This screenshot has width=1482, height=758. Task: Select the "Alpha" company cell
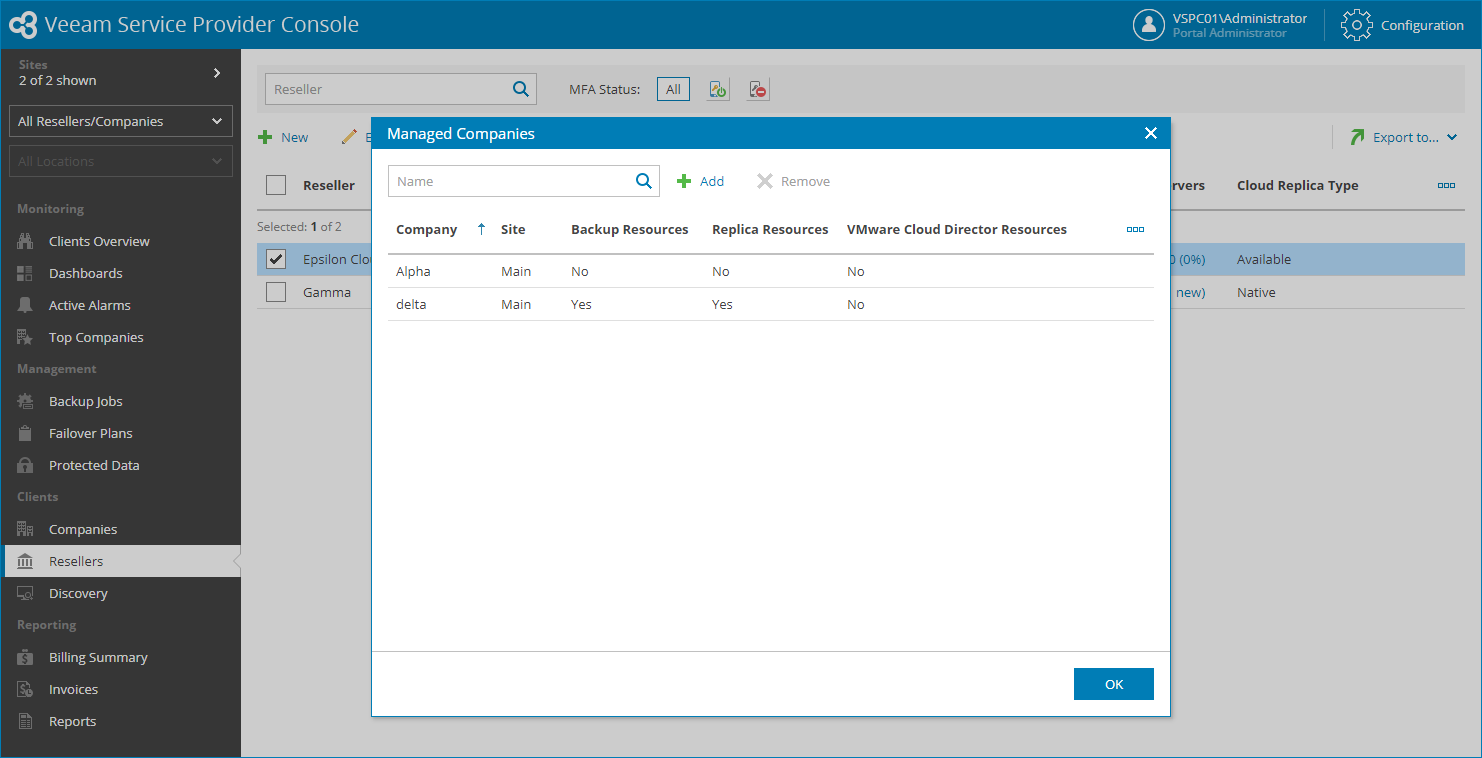[413, 271]
